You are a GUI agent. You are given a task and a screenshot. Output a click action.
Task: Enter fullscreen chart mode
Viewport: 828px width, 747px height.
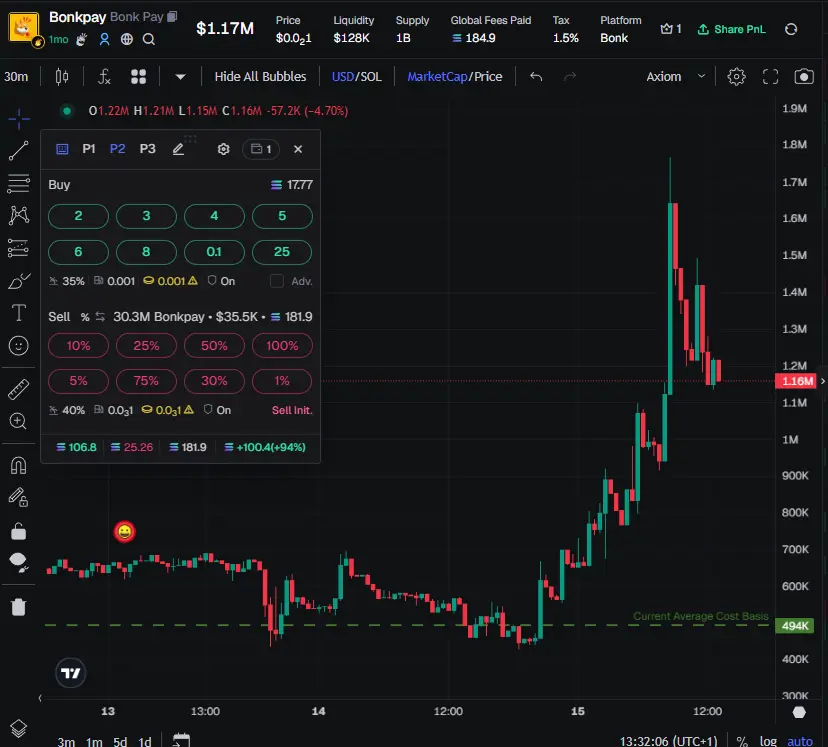tap(770, 77)
